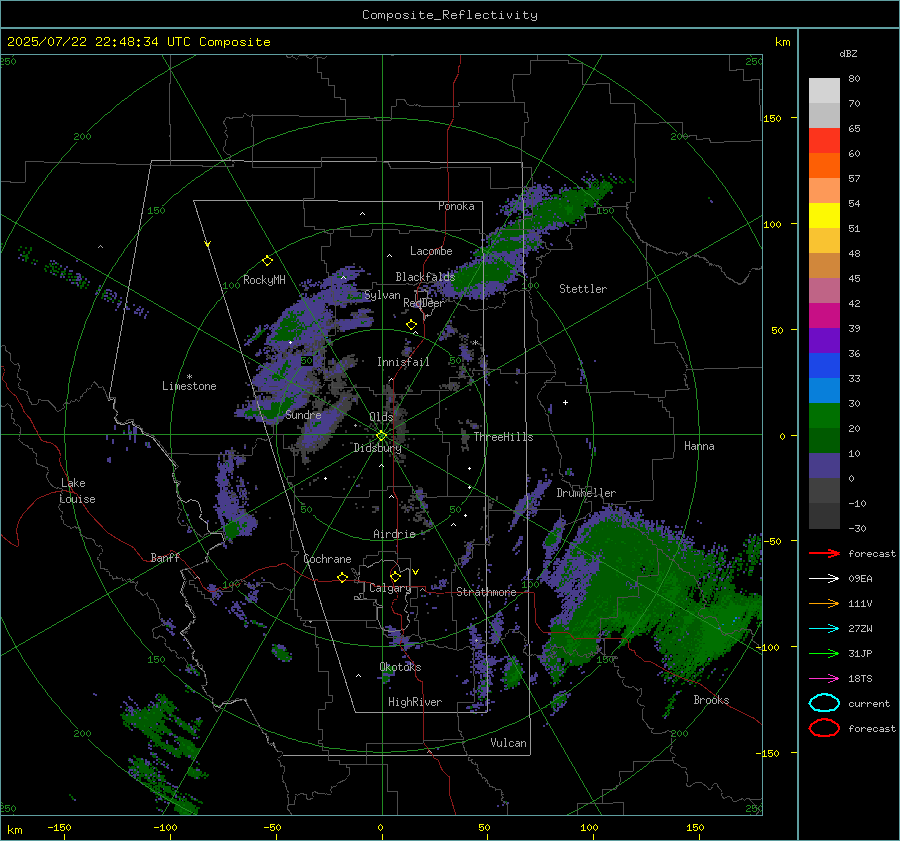Click the ThreeHills town label

[503, 437]
